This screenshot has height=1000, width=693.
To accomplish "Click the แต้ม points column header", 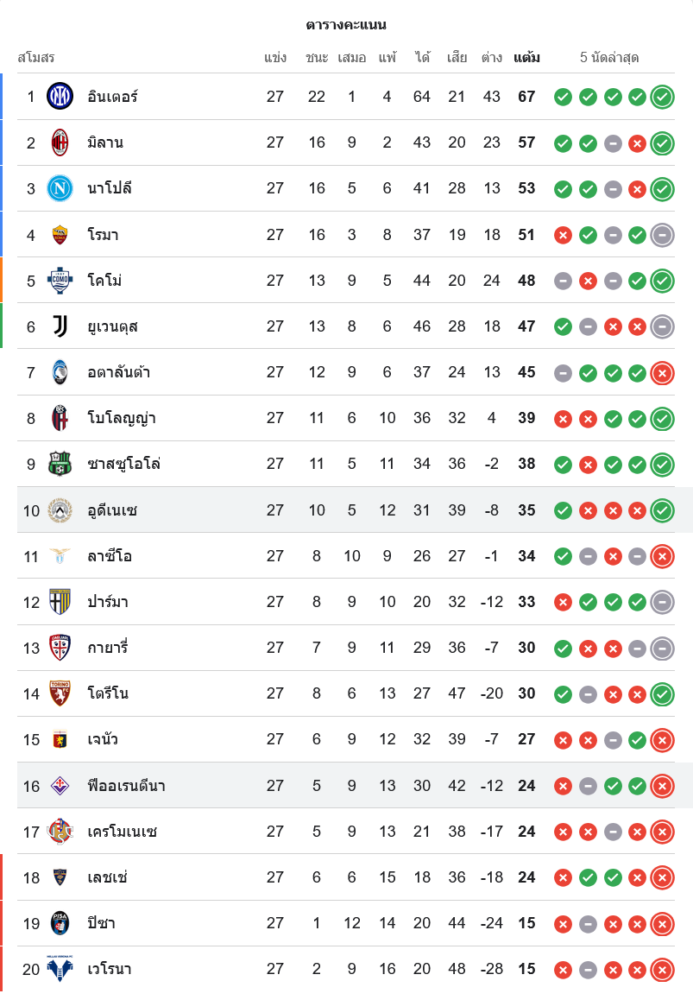I will 526,58.
